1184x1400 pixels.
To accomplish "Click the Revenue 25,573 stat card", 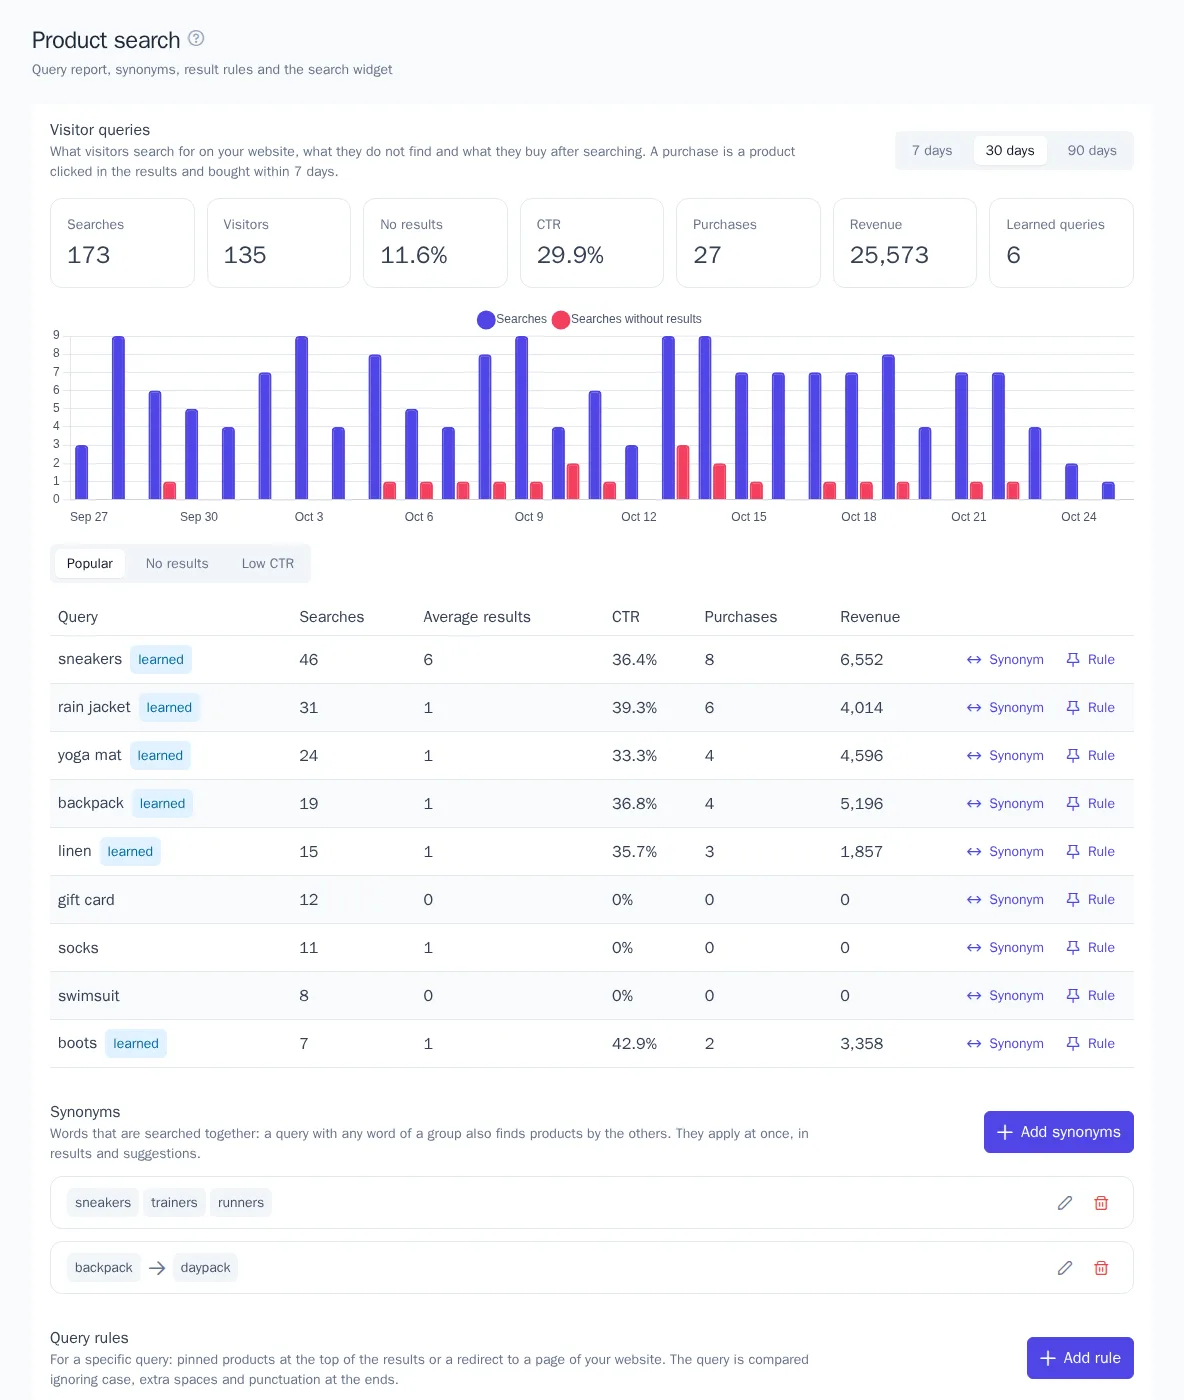I will pyautogui.click(x=905, y=243).
